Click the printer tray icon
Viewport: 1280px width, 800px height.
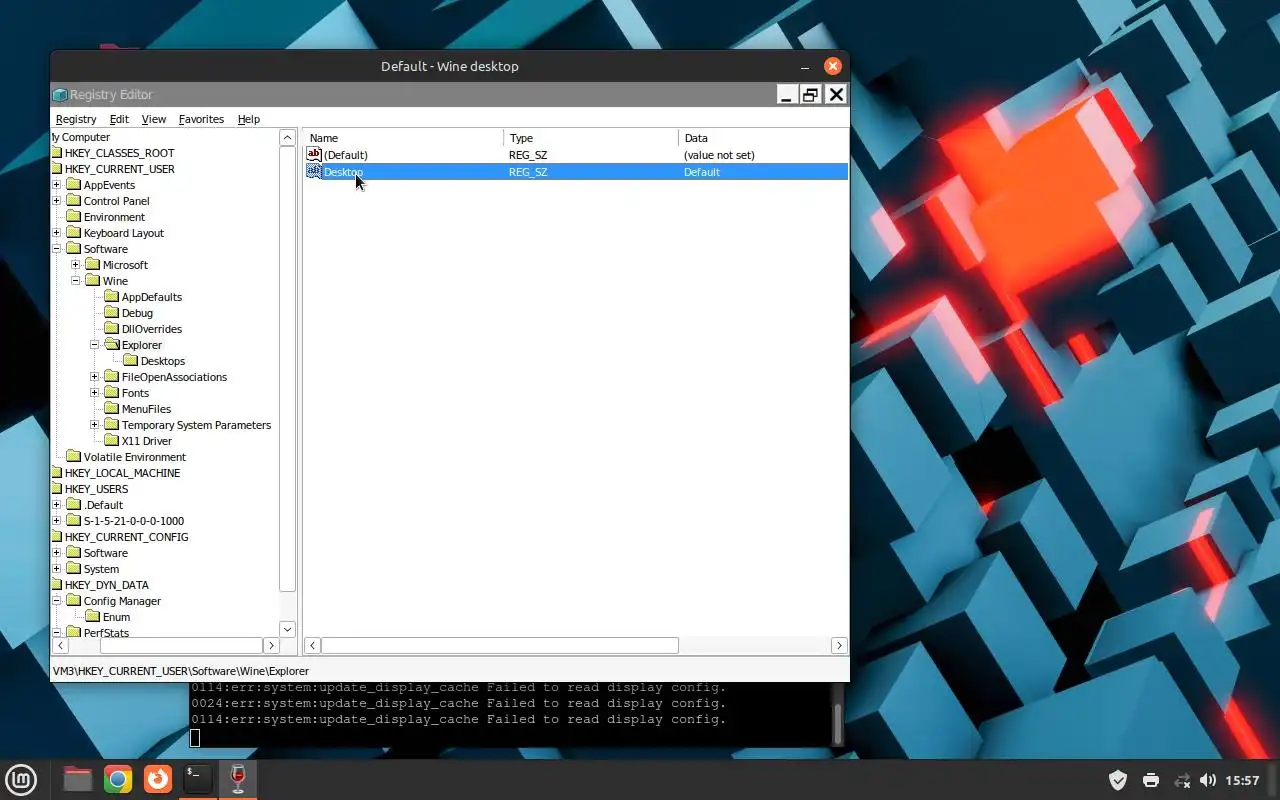click(1151, 780)
